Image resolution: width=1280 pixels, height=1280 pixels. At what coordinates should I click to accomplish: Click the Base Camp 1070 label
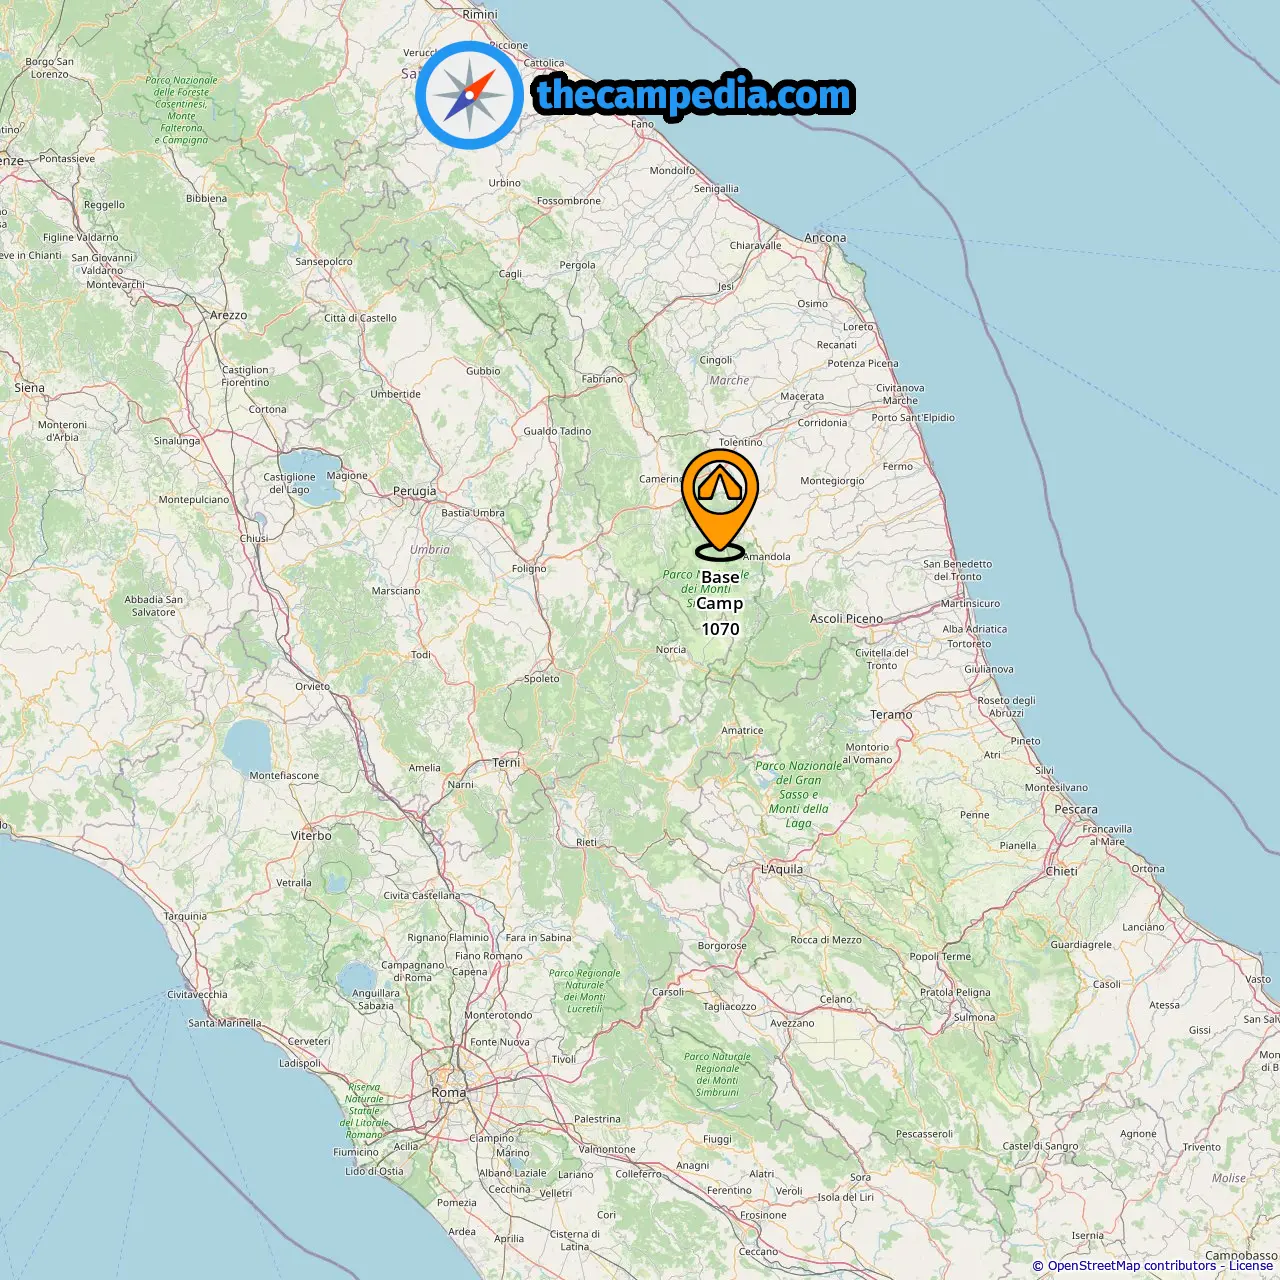720,603
